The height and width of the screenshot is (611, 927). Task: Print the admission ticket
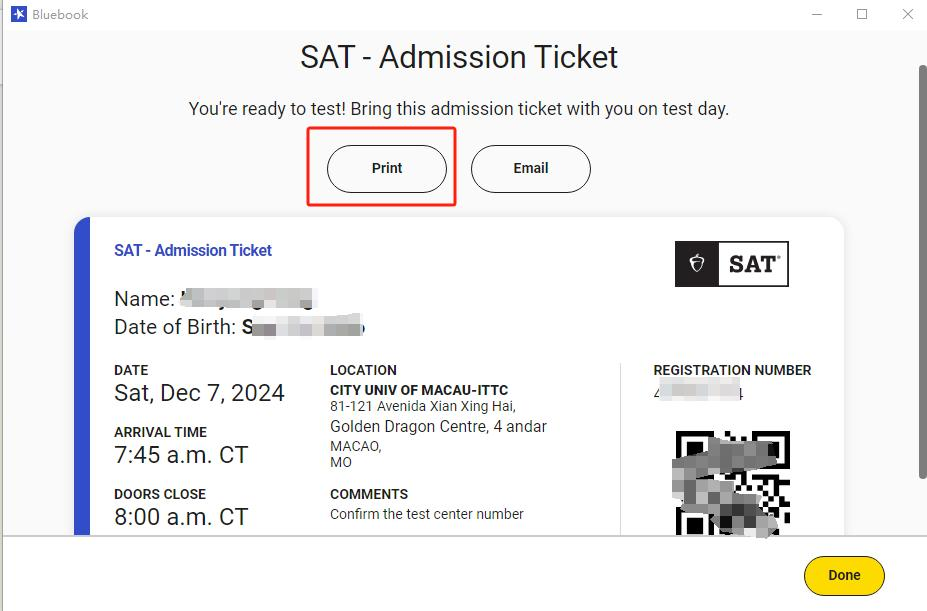click(x=387, y=168)
